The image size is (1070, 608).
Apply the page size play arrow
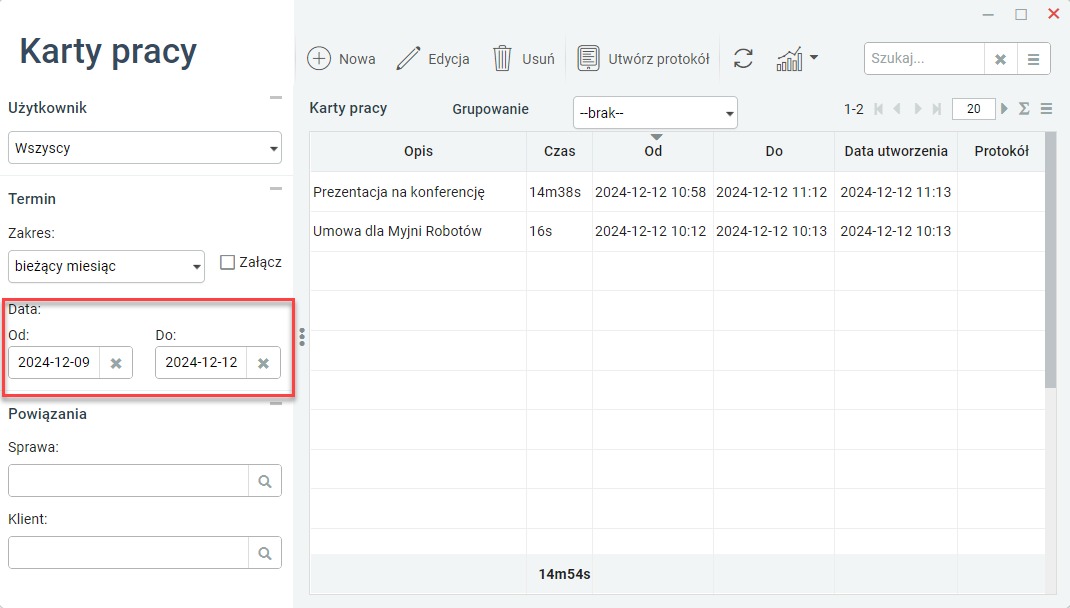(x=1004, y=108)
